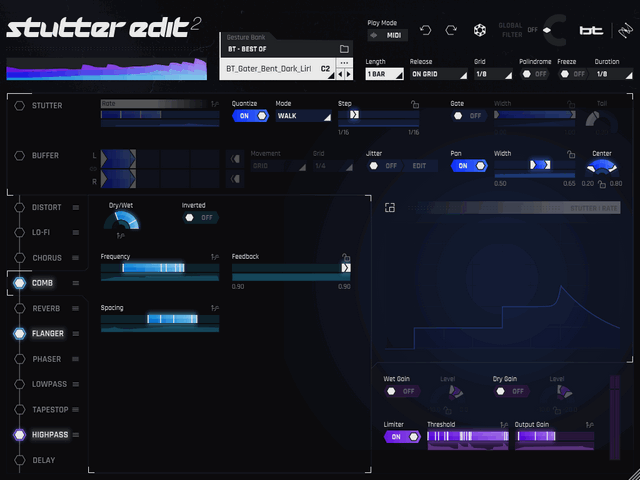Click the undo arrow icon
This screenshot has height=480, width=640.
click(x=426, y=31)
